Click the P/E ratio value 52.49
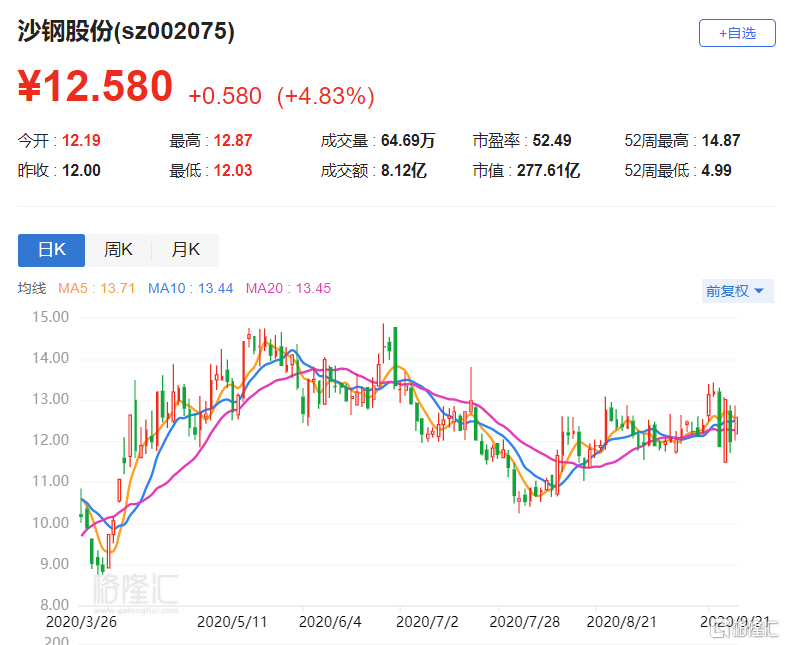 coord(552,141)
